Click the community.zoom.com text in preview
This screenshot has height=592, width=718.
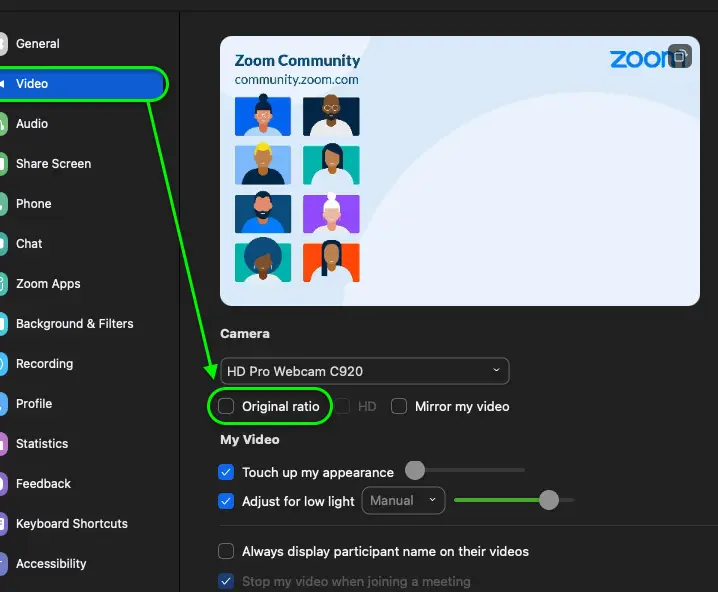pyautogui.click(x=296, y=80)
